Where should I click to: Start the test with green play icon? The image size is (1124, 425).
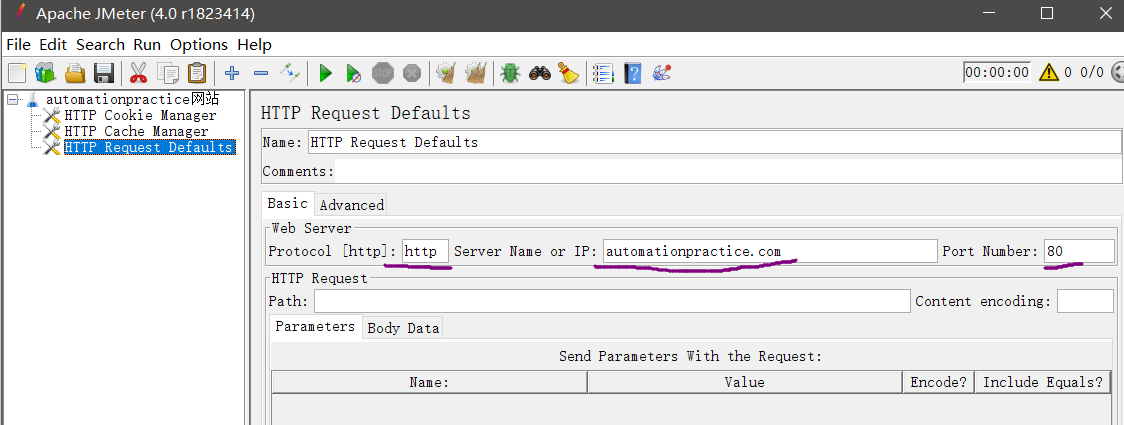click(x=325, y=72)
